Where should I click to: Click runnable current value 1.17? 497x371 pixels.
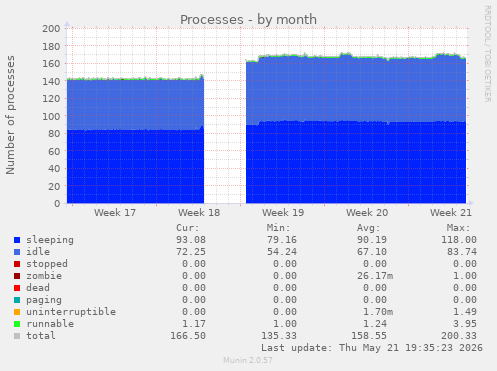click(x=194, y=324)
